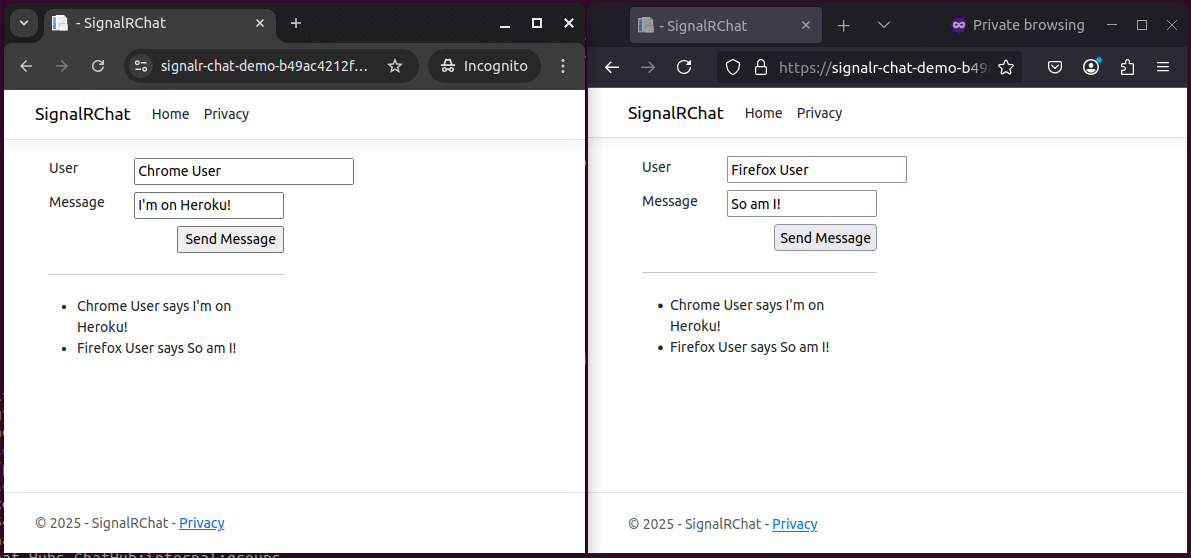Reload the page in Chrome
The width and height of the screenshot is (1191, 558).
click(98, 66)
